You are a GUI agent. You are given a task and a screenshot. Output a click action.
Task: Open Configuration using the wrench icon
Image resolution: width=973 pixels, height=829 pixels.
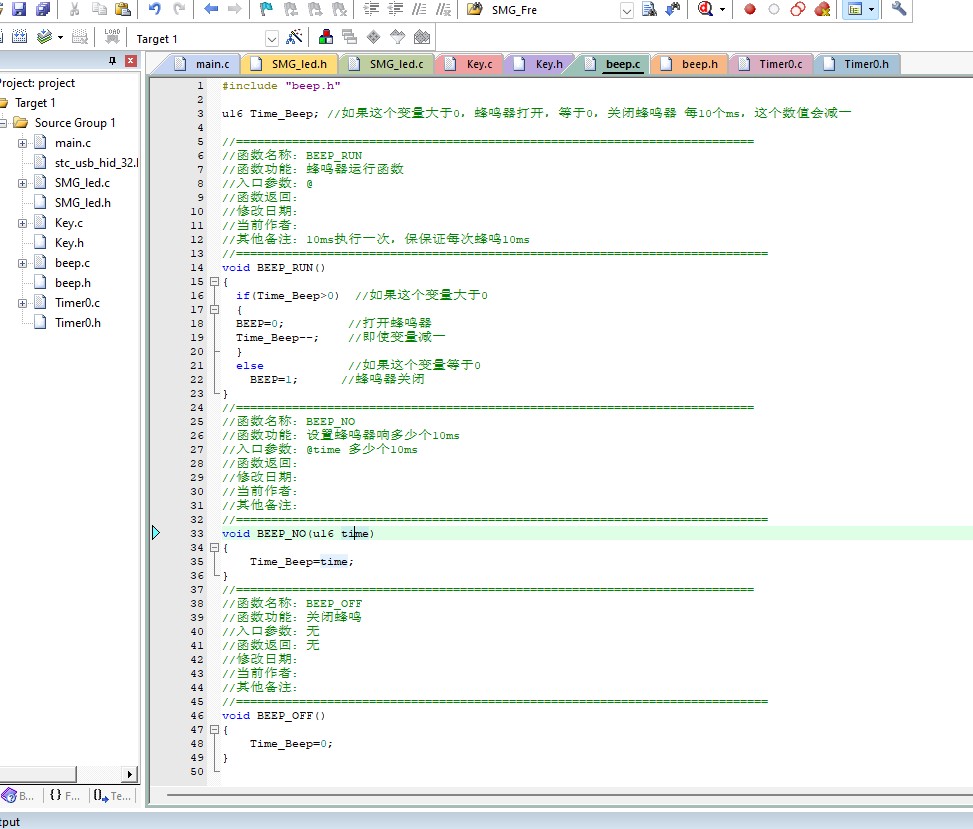pos(899,9)
